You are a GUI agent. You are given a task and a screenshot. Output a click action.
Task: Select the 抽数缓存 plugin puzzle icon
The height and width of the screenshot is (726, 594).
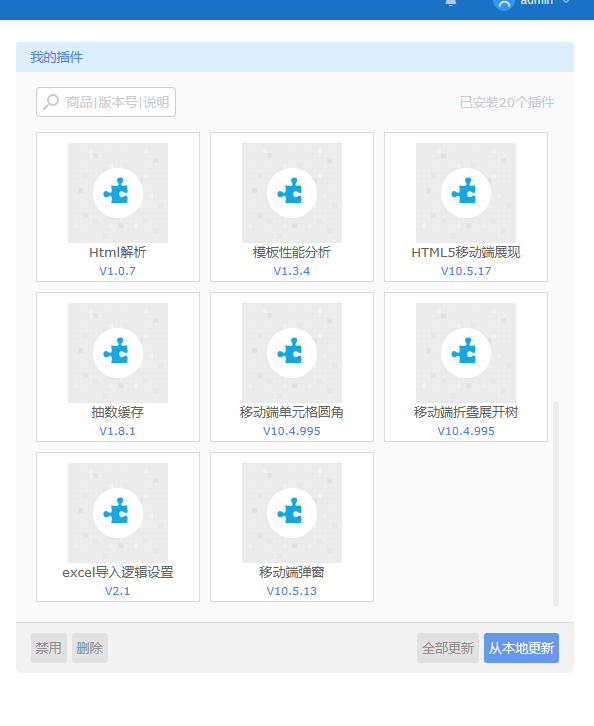click(118, 353)
